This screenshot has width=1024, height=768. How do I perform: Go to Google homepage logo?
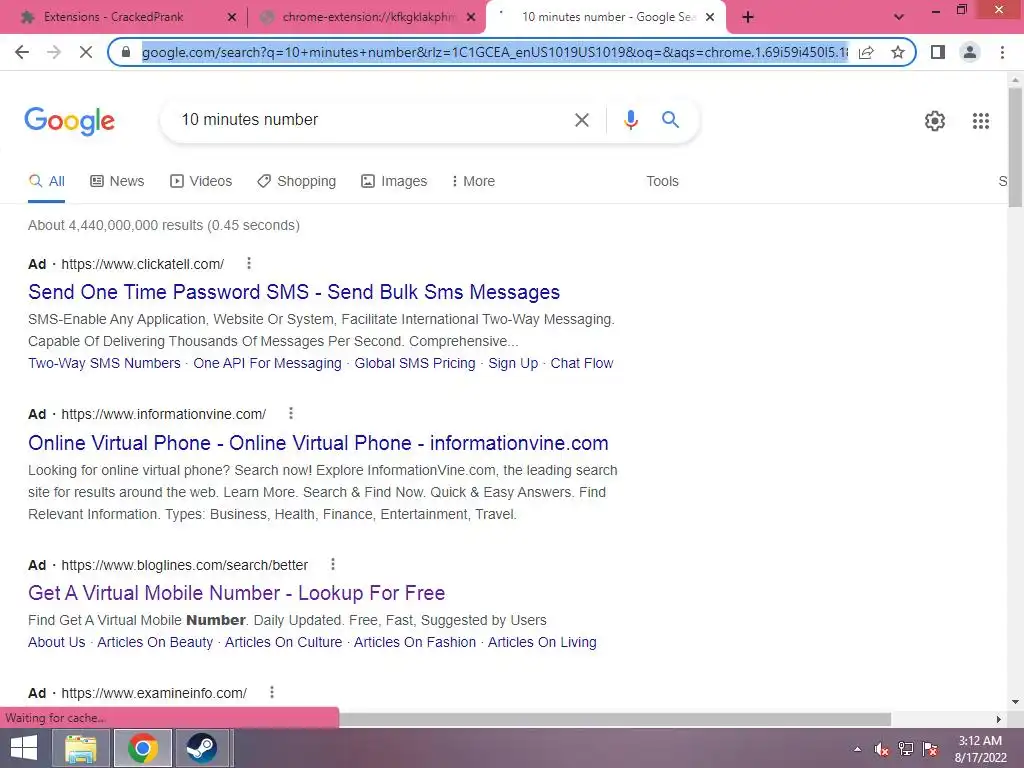70,121
